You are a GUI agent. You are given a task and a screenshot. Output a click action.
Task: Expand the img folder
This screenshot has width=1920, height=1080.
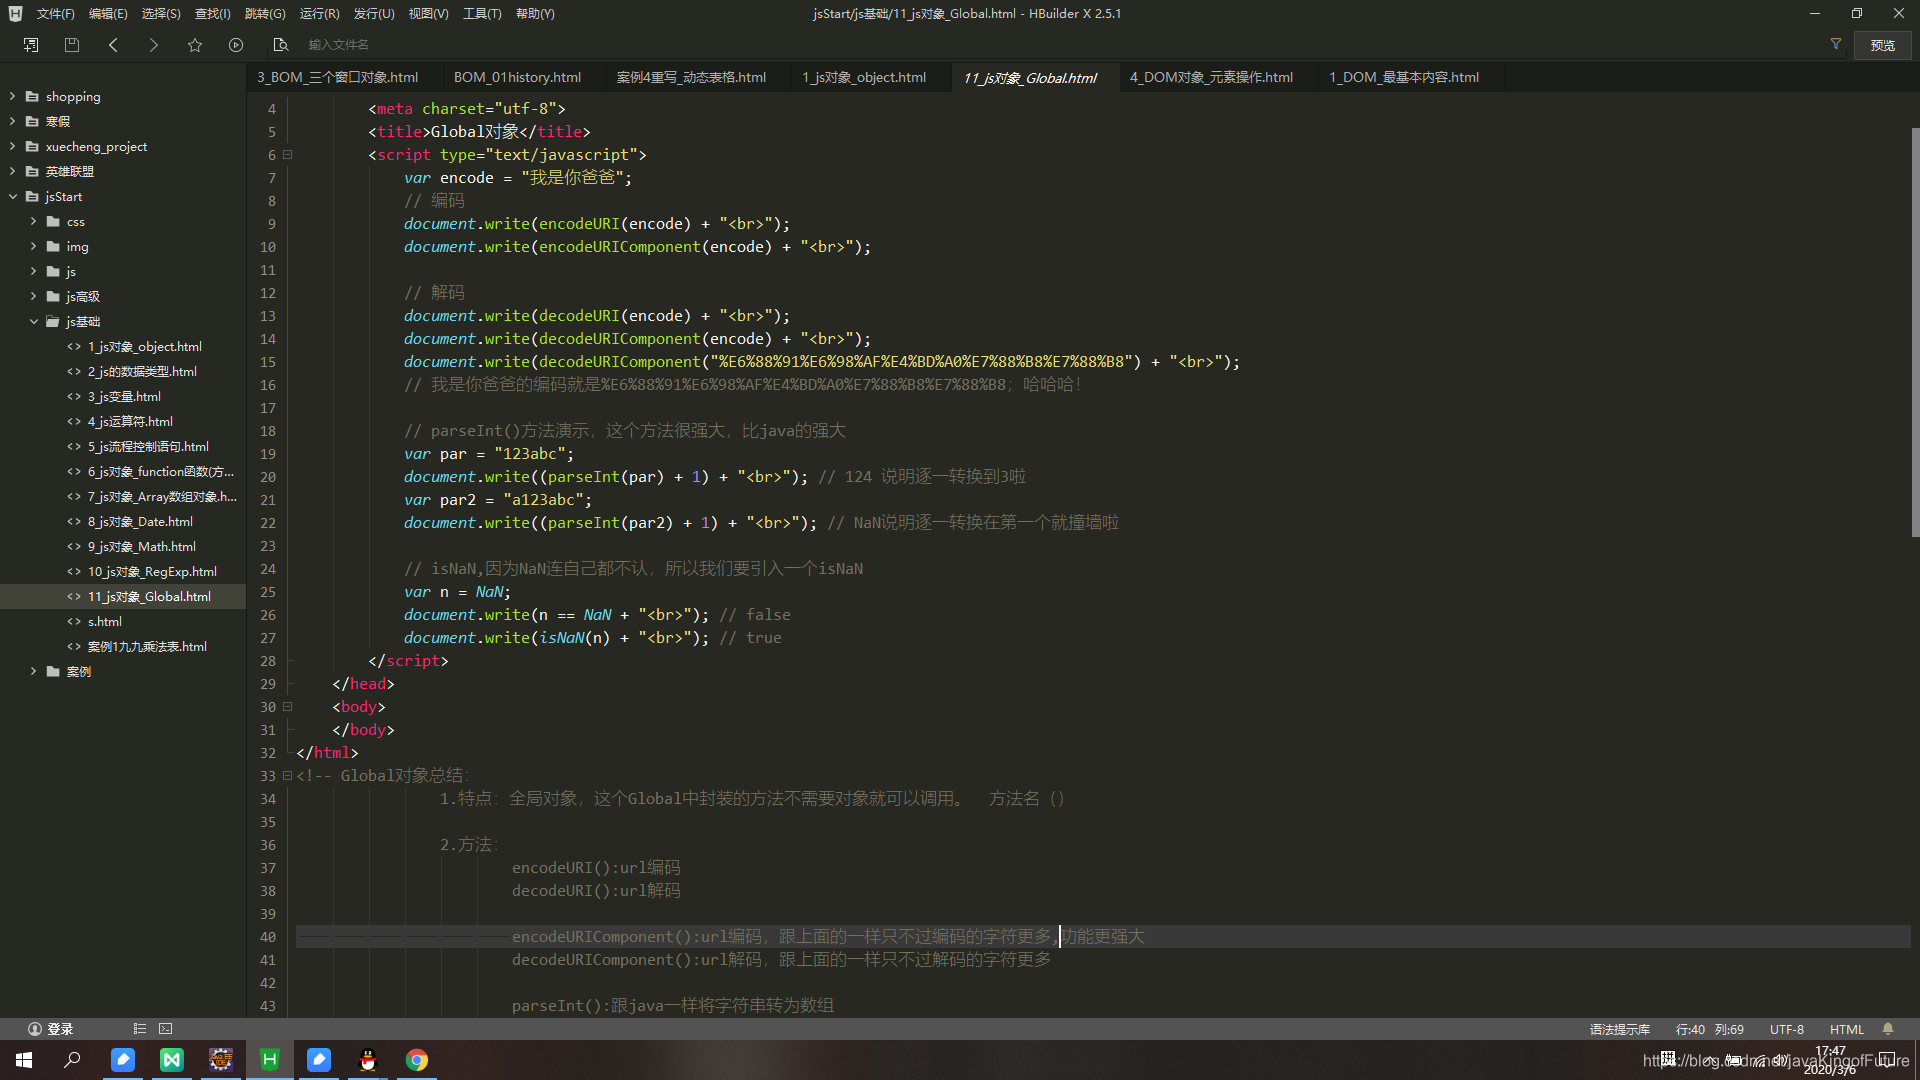click(33, 246)
